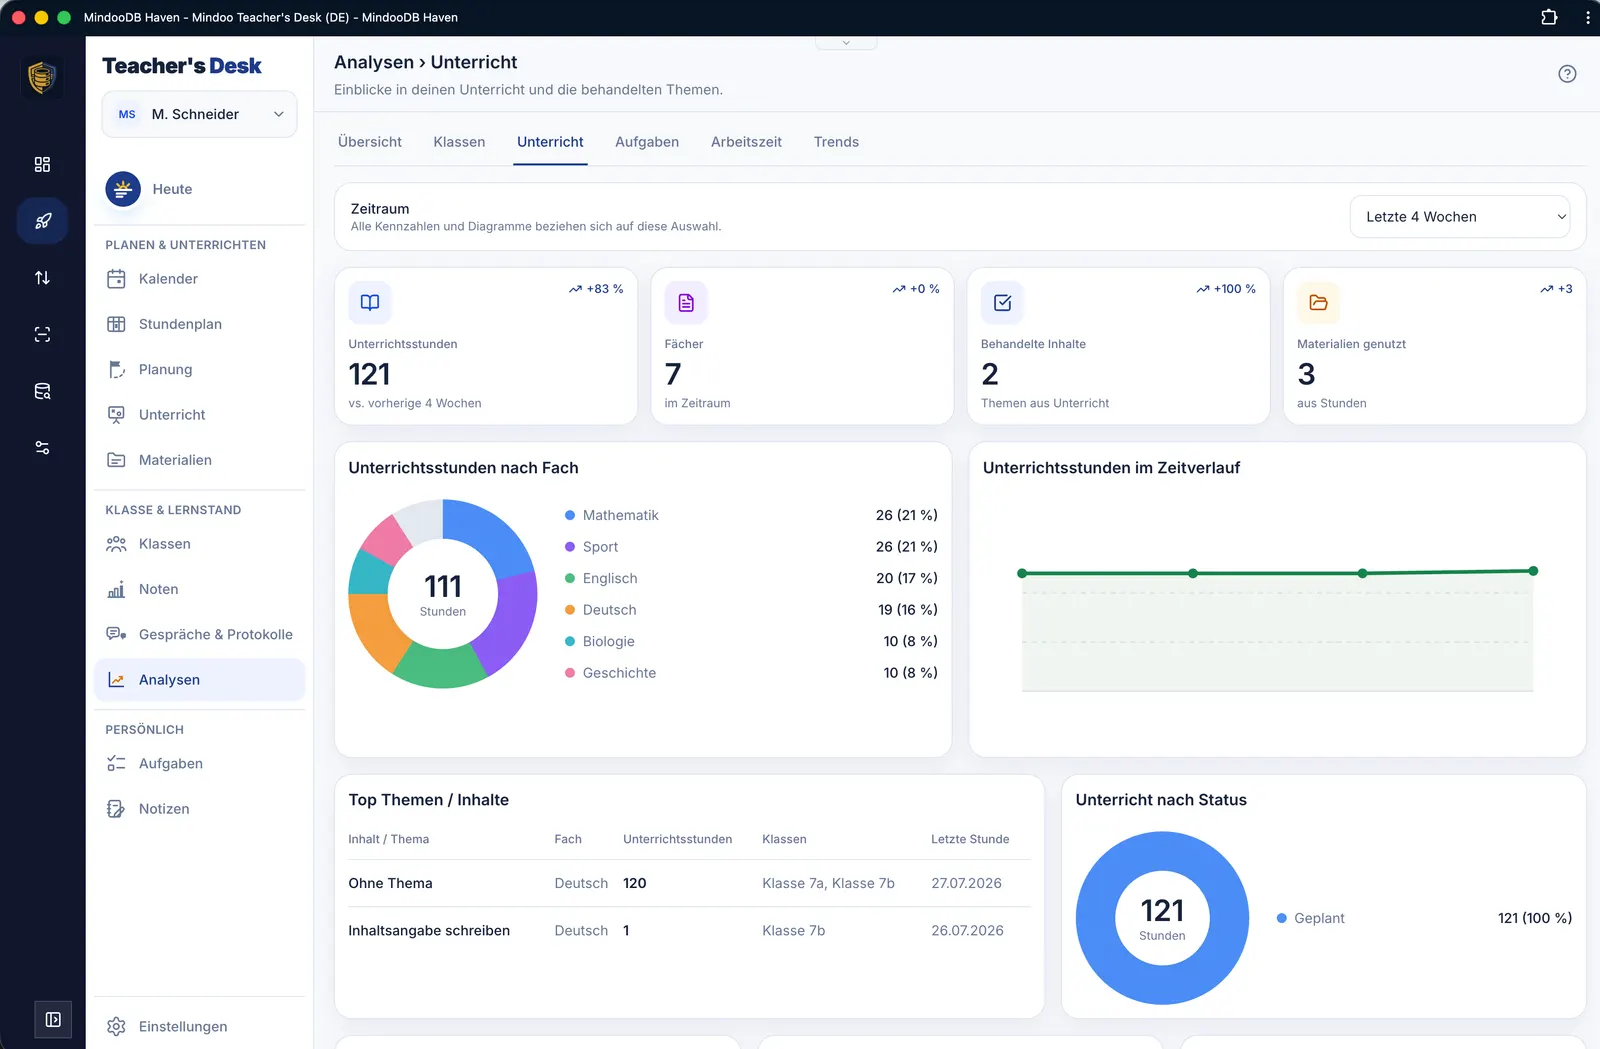The width and height of the screenshot is (1600, 1049).
Task: Click the rocket icon in left rail
Action: (x=42, y=221)
